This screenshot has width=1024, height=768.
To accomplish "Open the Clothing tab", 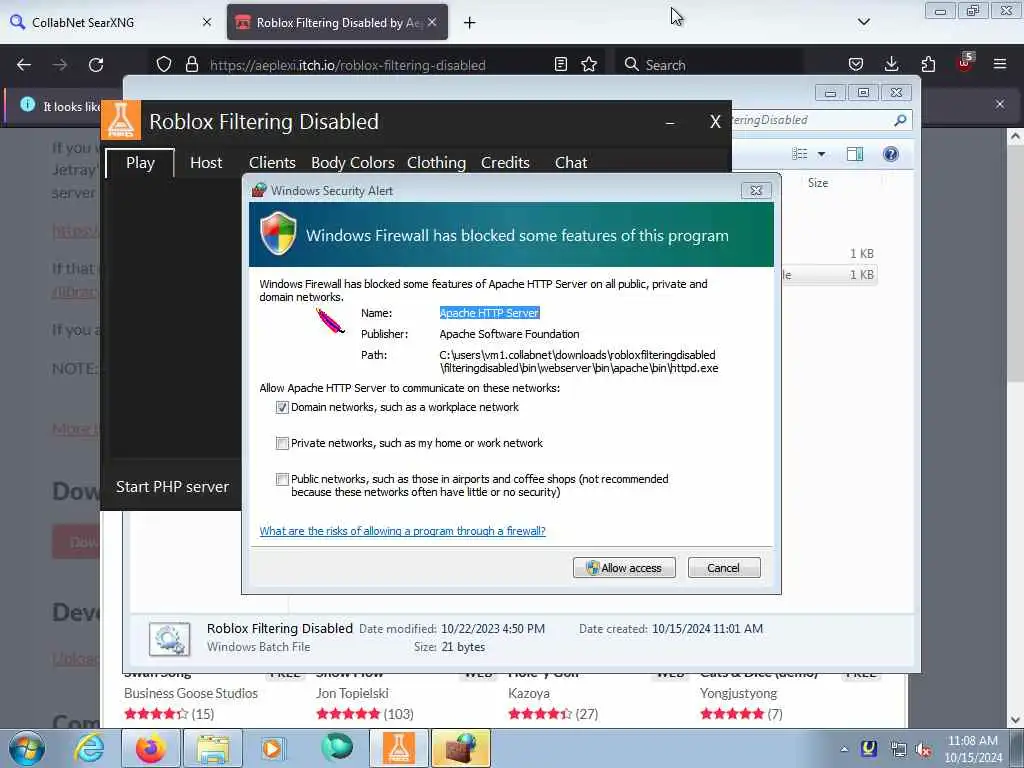I will pyautogui.click(x=436, y=163).
